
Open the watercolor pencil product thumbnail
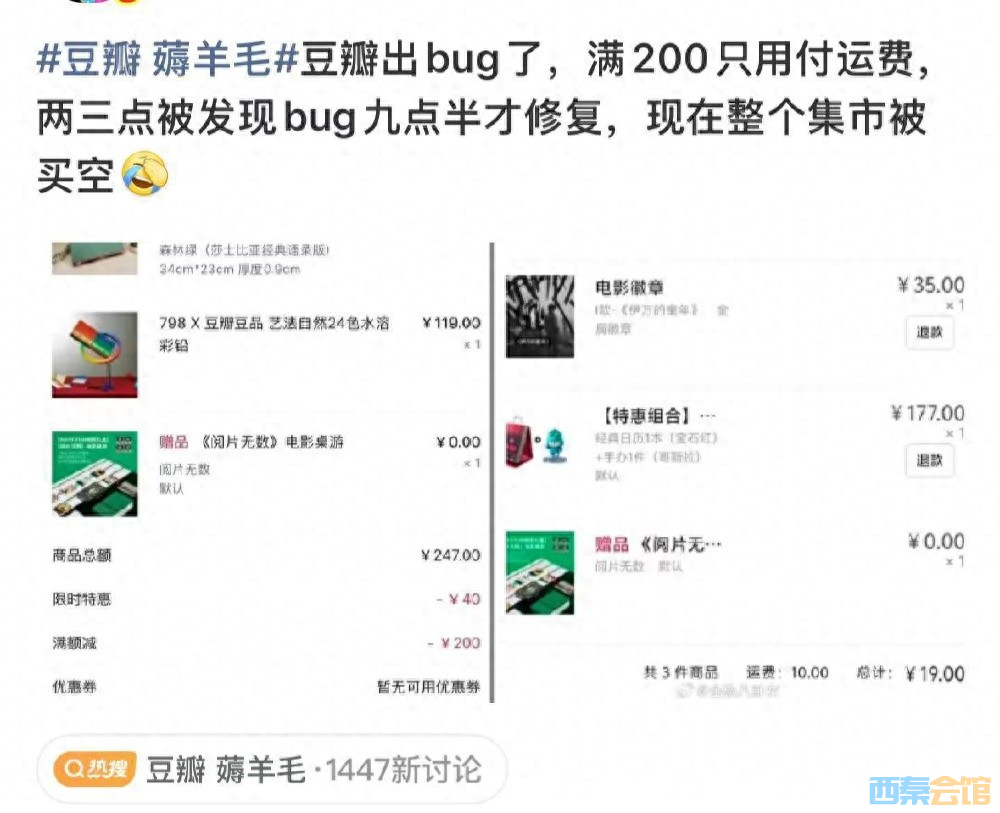pos(94,355)
